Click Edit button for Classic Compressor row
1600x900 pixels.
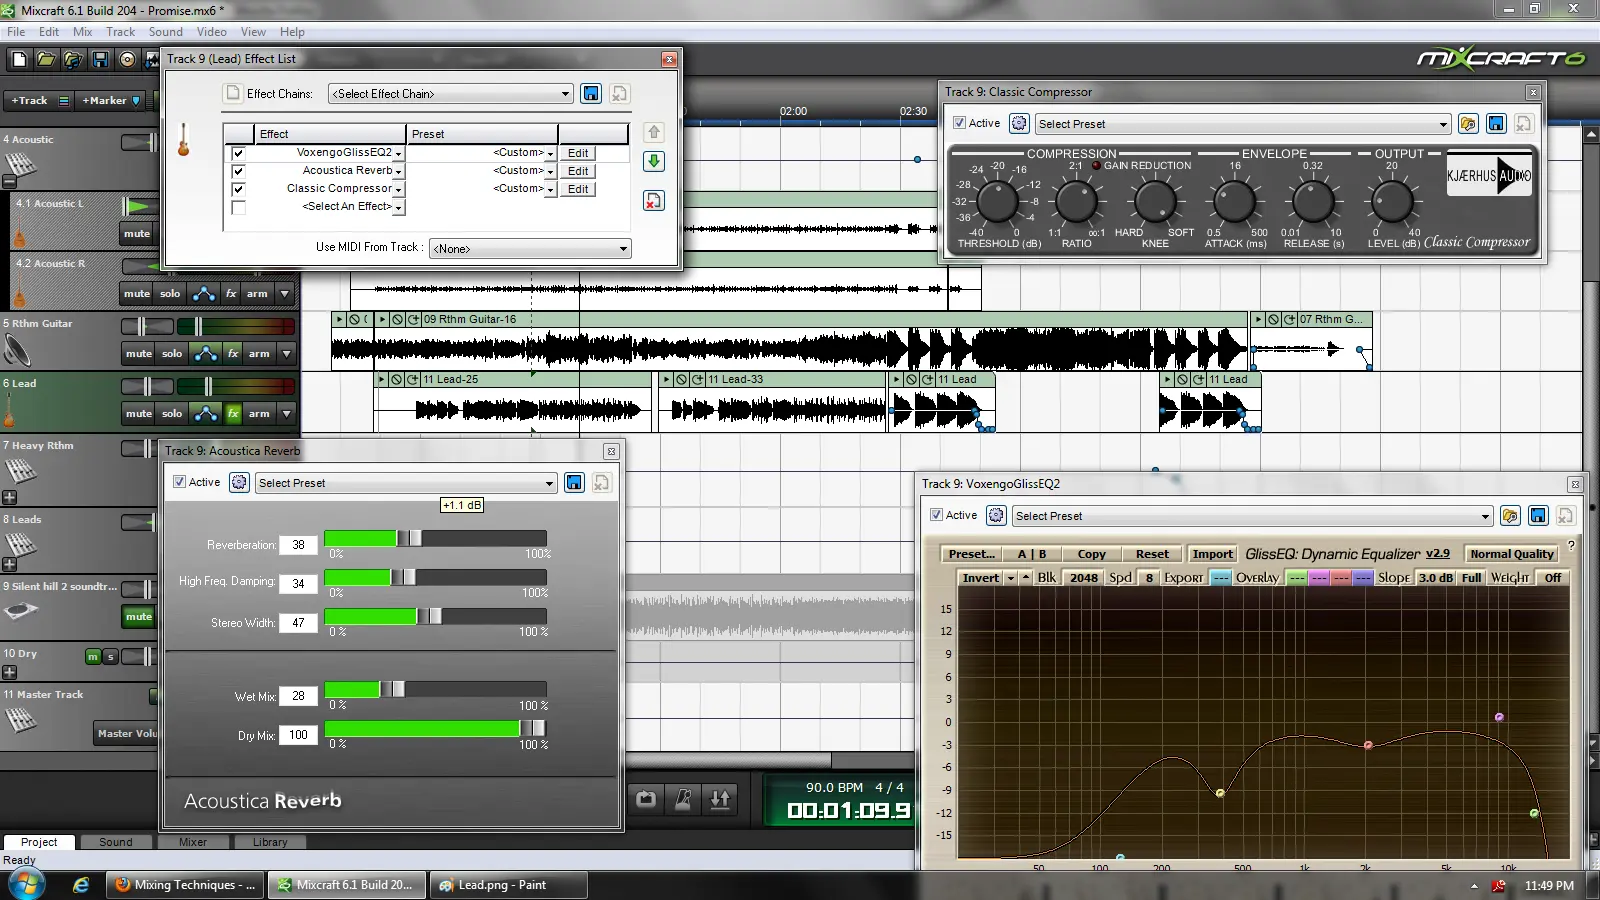pyautogui.click(x=578, y=189)
